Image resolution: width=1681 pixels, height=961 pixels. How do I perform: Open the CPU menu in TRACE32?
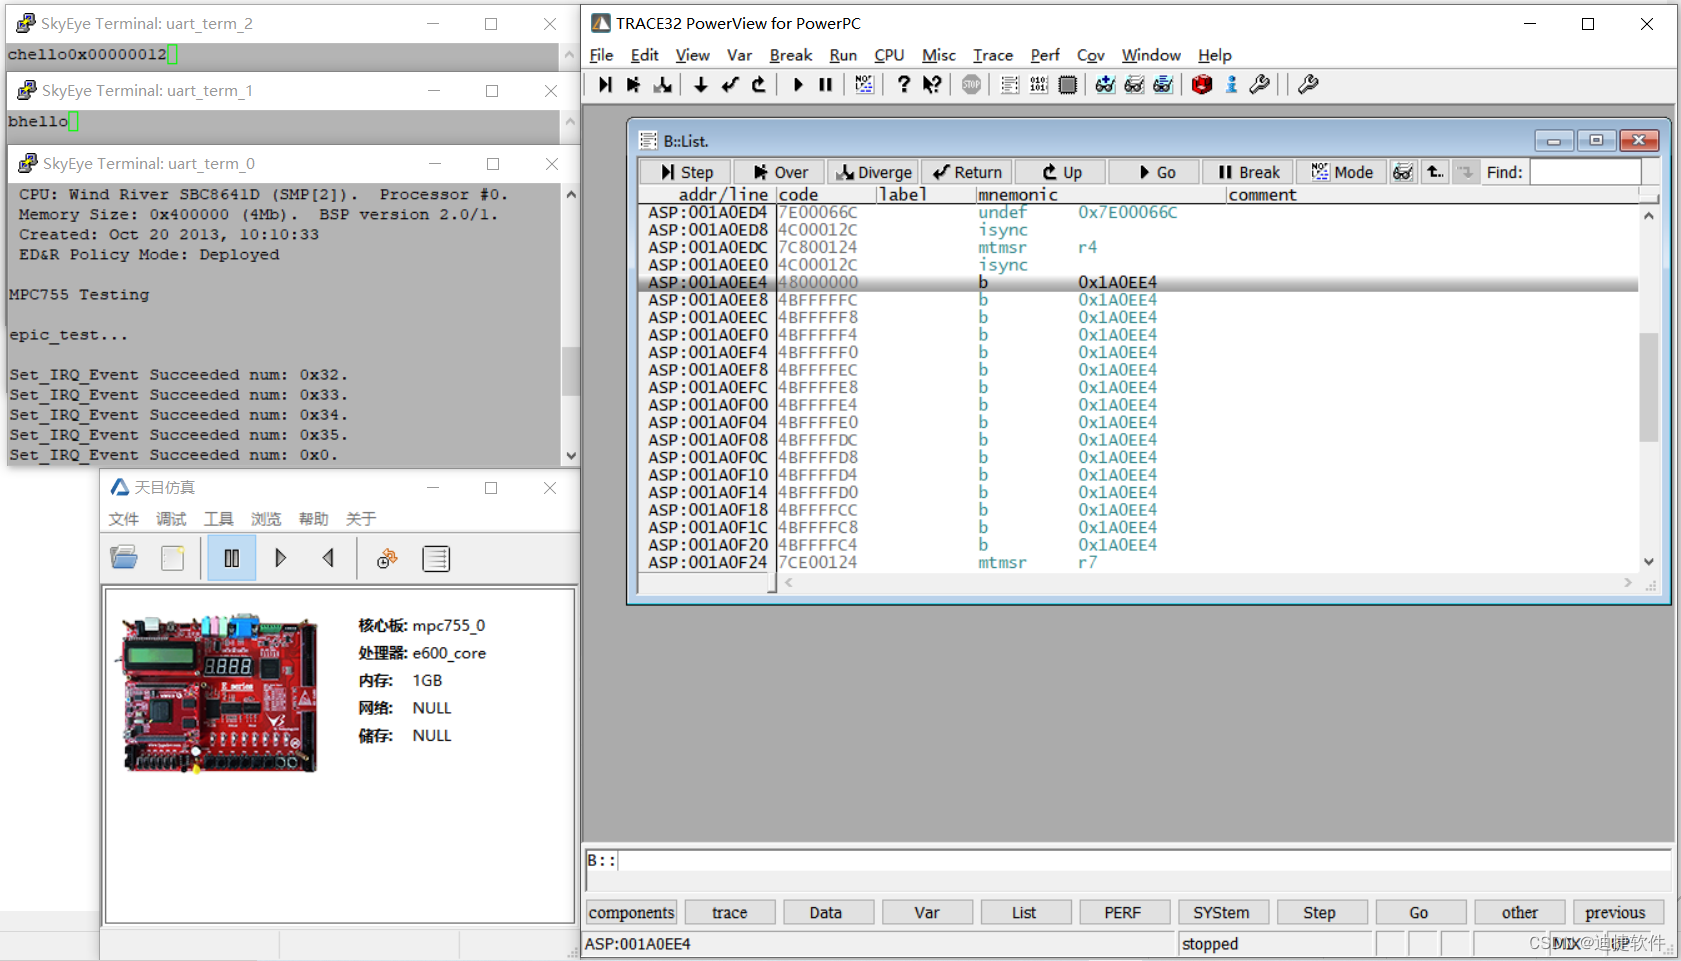[x=889, y=55]
